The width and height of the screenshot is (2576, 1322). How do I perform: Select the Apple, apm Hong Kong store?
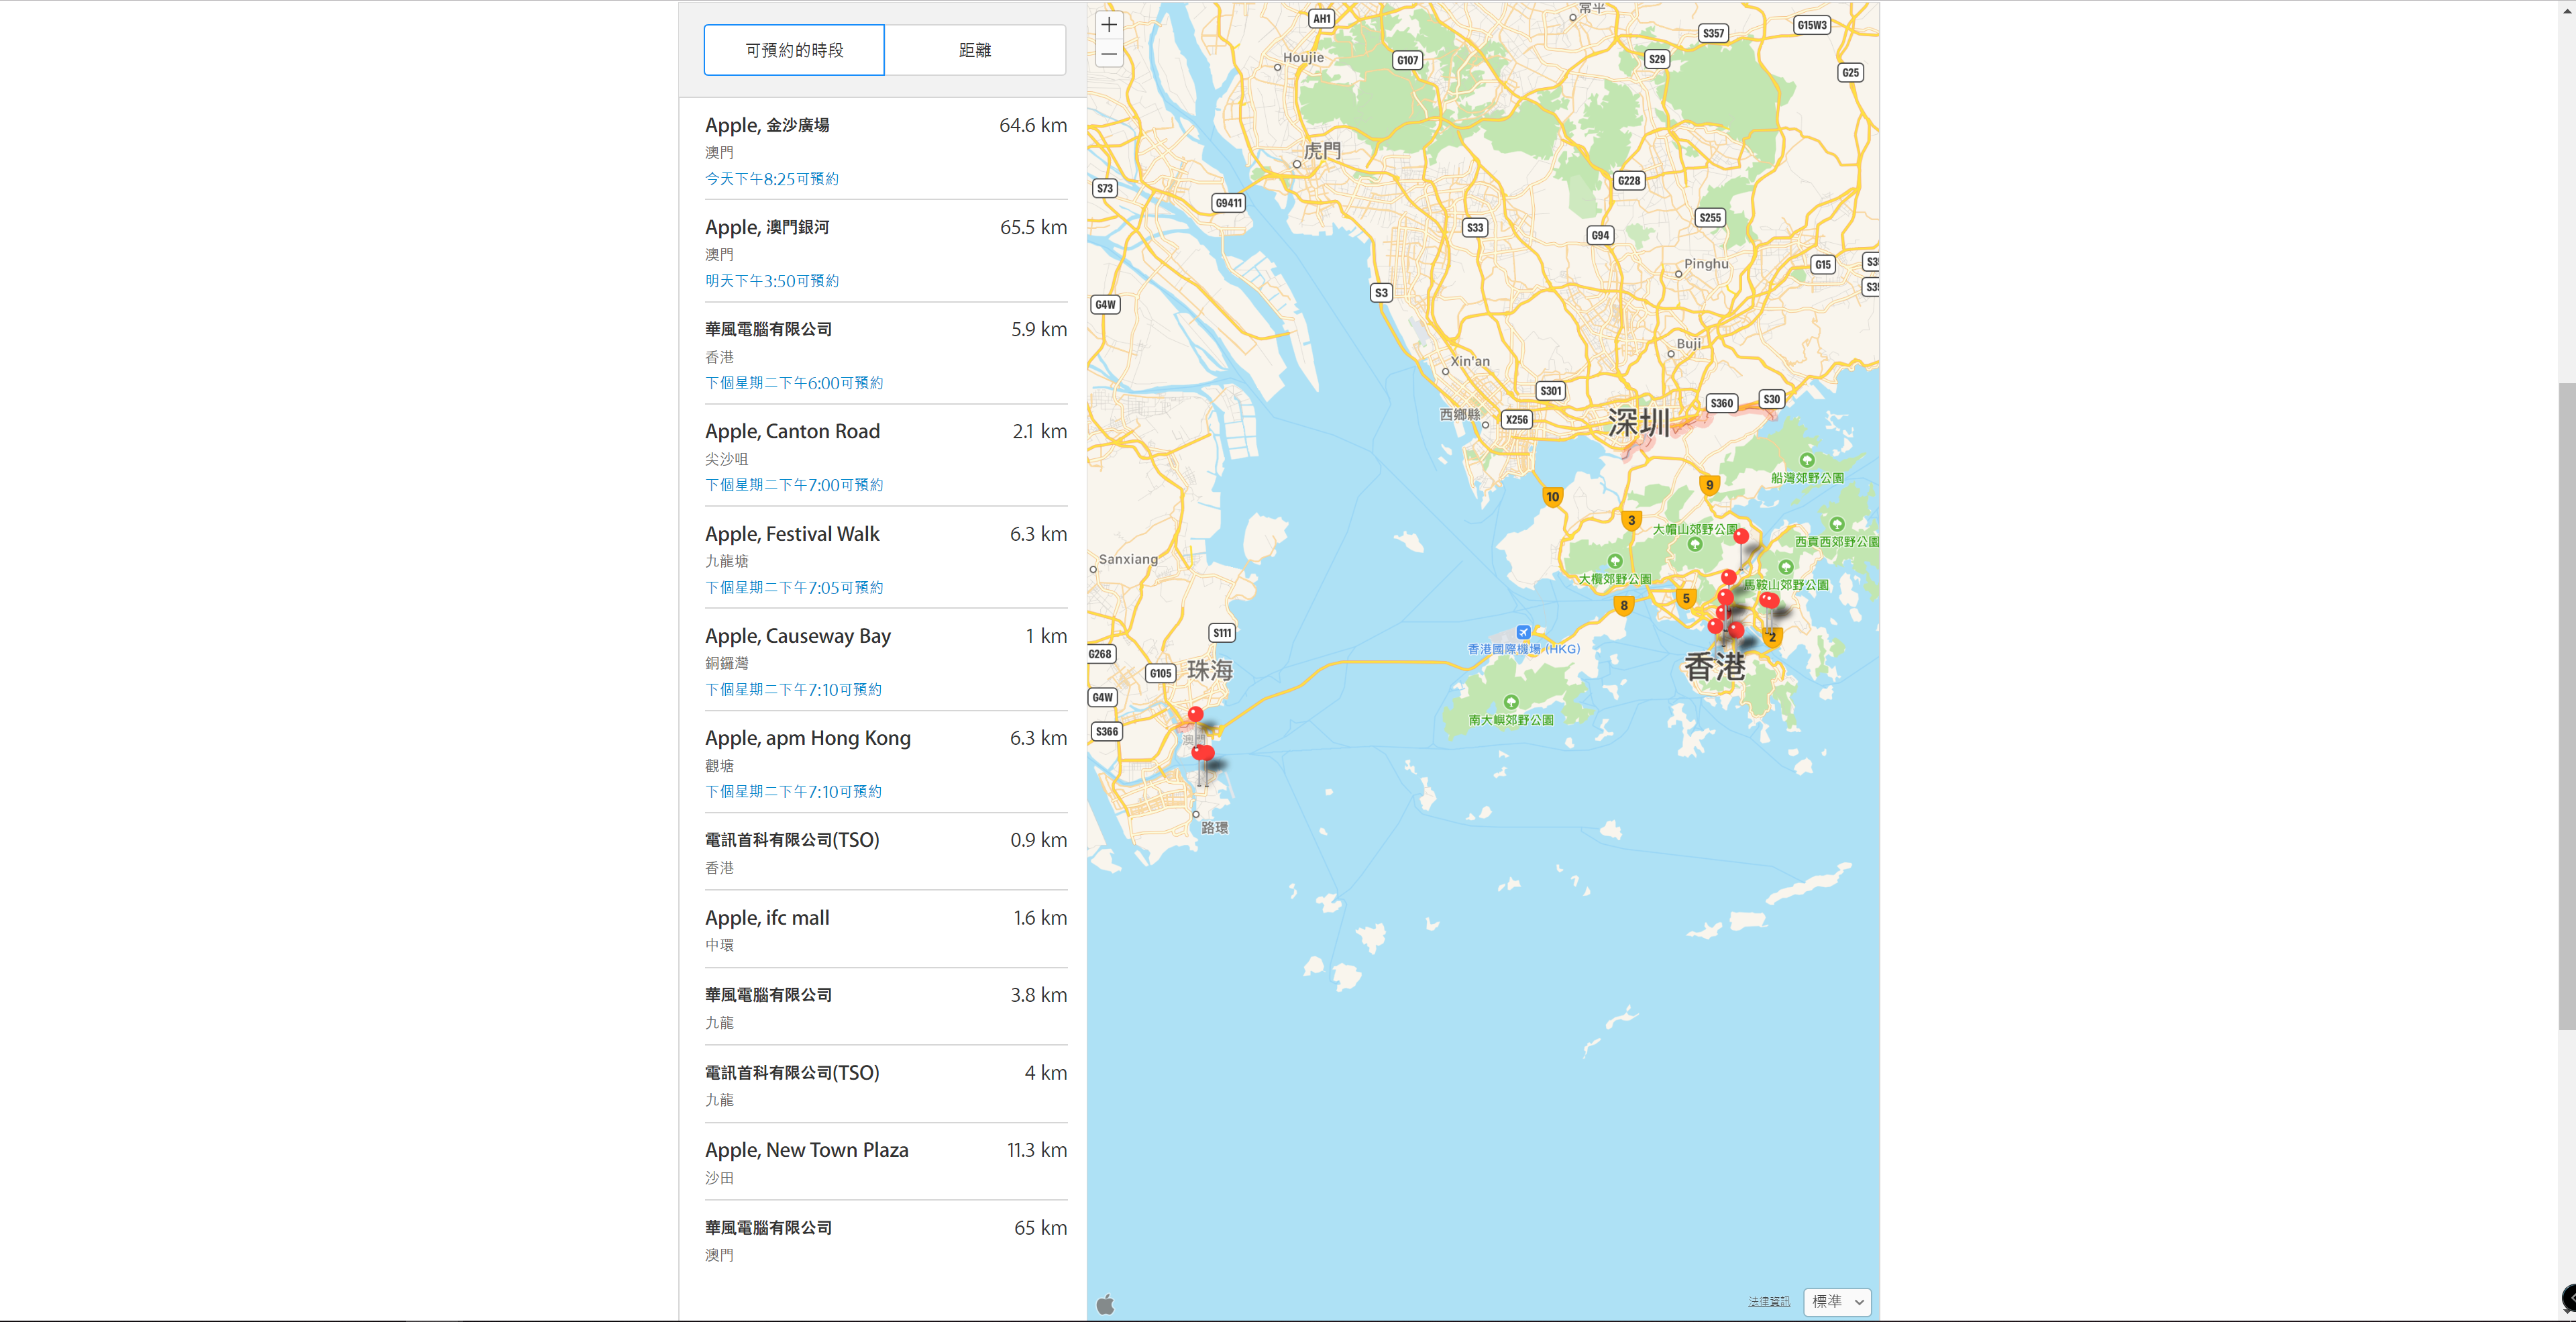[886, 762]
